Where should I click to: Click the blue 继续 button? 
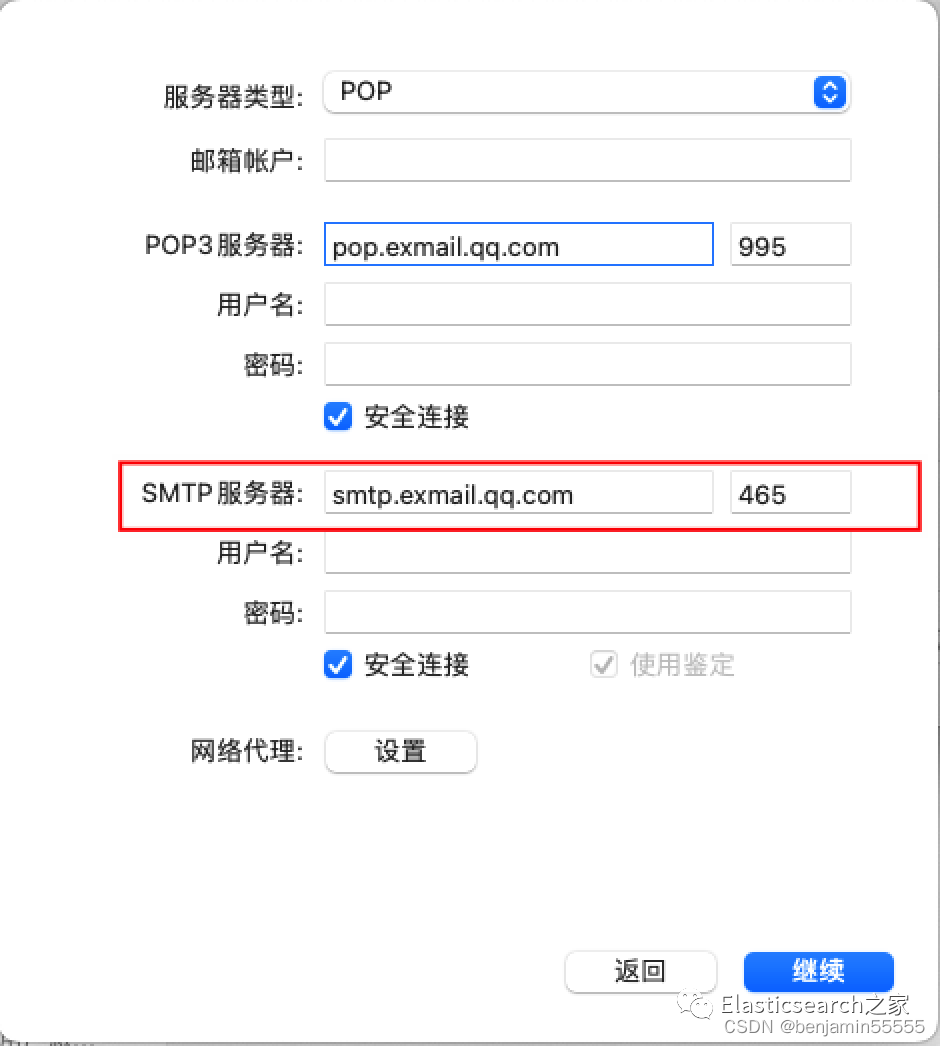click(819, 971)
